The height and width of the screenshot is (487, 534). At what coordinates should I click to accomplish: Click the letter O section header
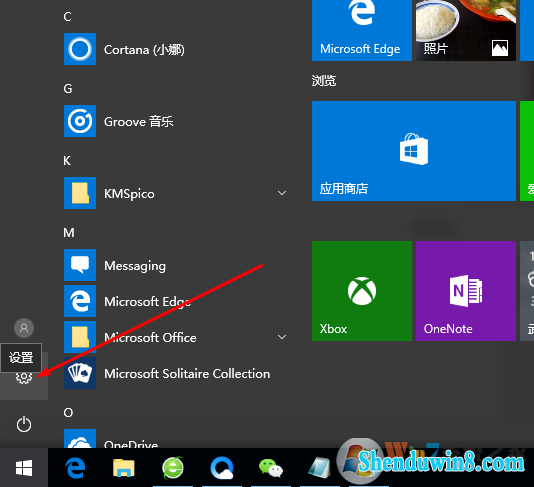[68, 412]
